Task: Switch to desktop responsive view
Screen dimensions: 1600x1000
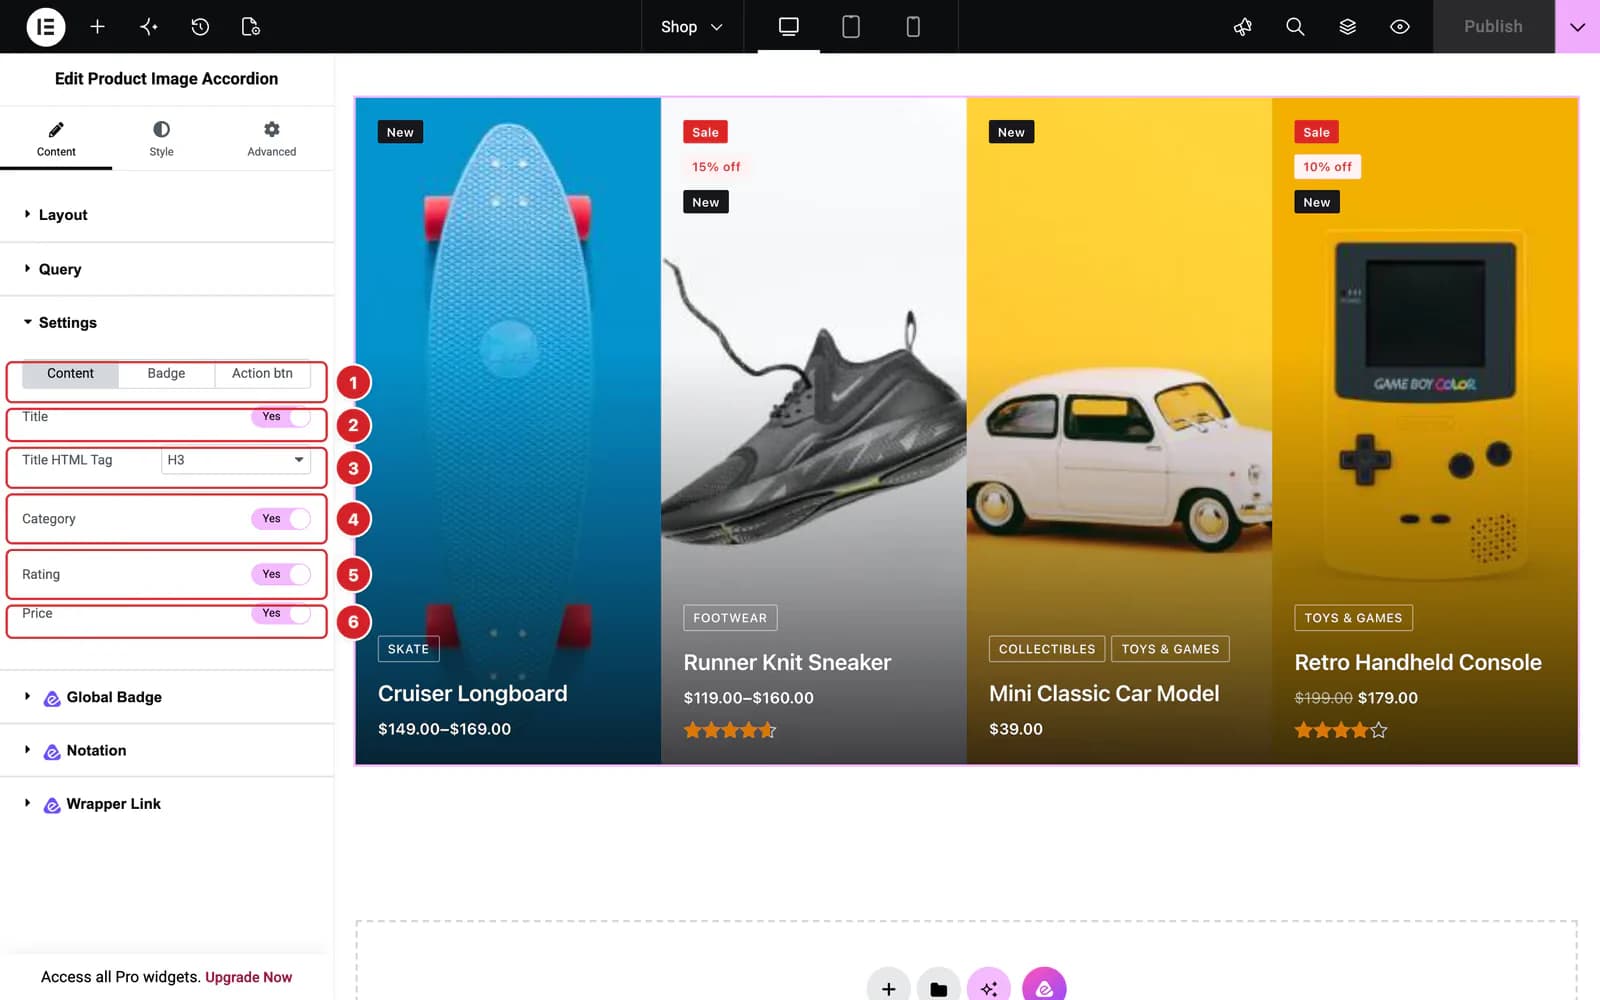Action: pyautogui.click(x=789, y=27)
